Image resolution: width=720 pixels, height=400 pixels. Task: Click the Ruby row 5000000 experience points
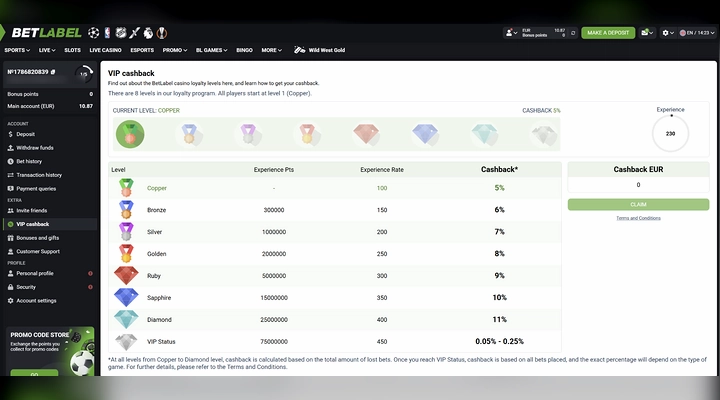point(274,276)
